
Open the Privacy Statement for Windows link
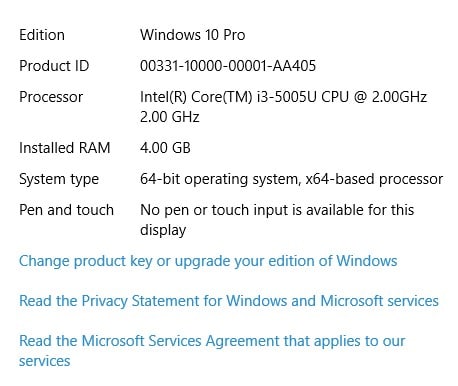229,301
